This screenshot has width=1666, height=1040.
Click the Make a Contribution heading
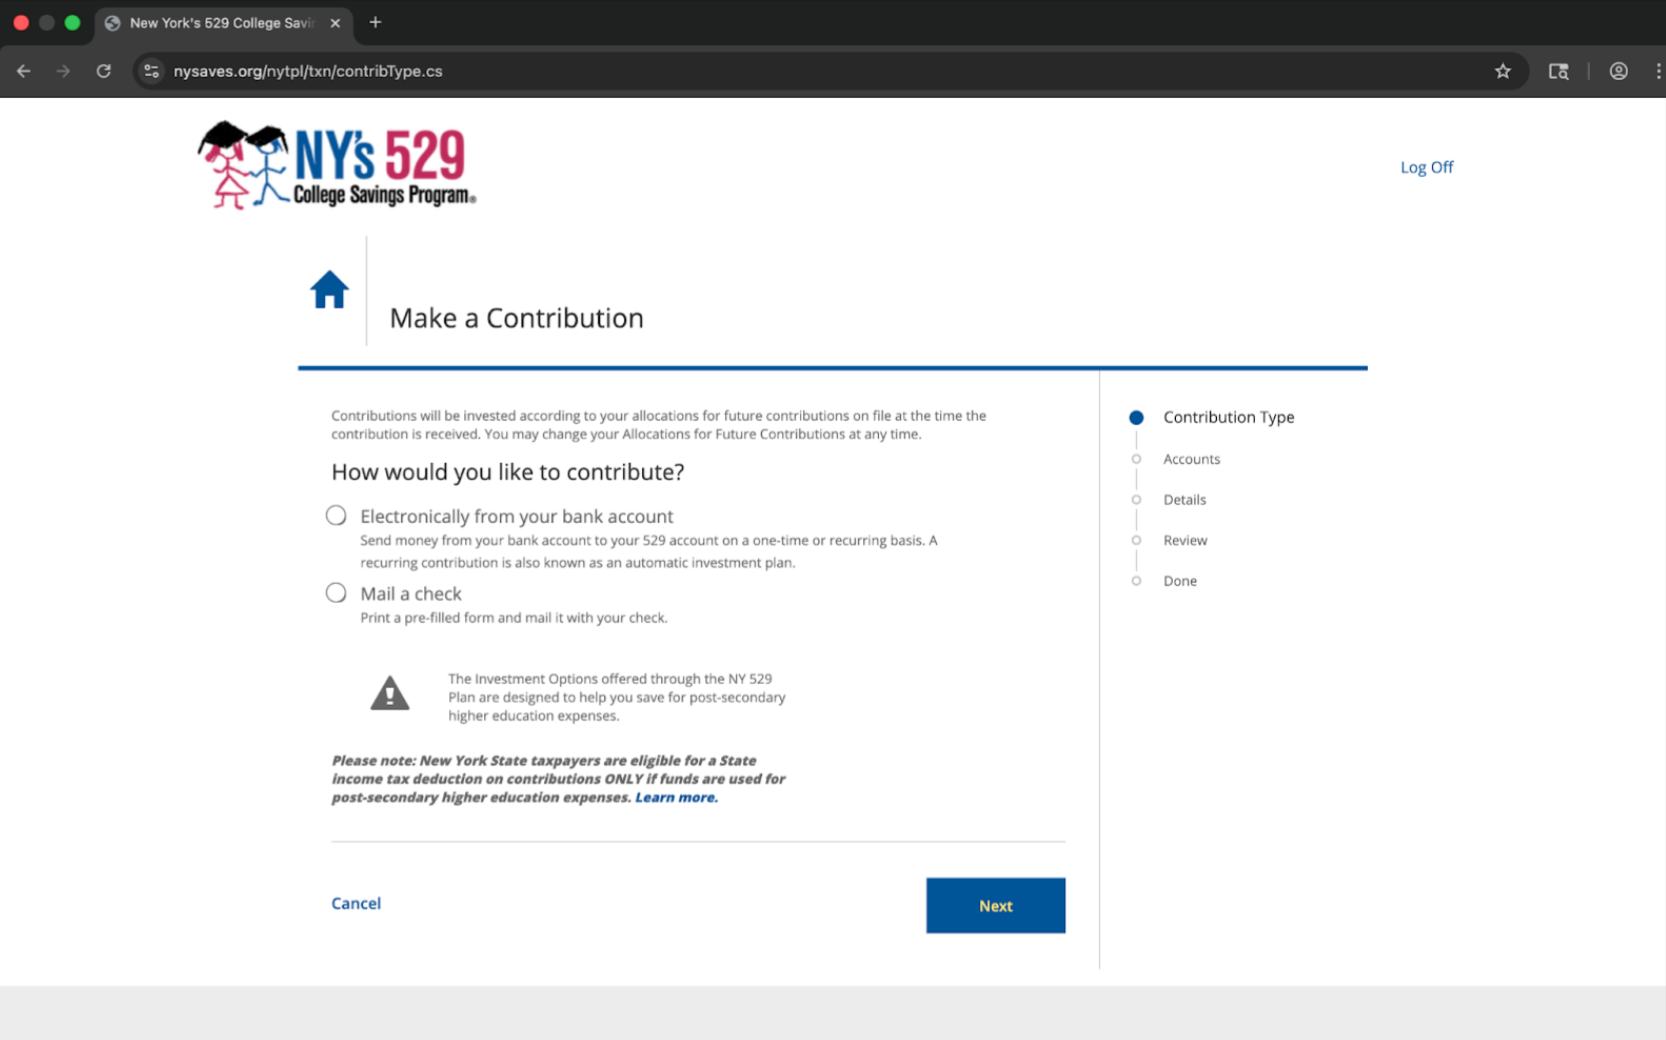point(516,318)
